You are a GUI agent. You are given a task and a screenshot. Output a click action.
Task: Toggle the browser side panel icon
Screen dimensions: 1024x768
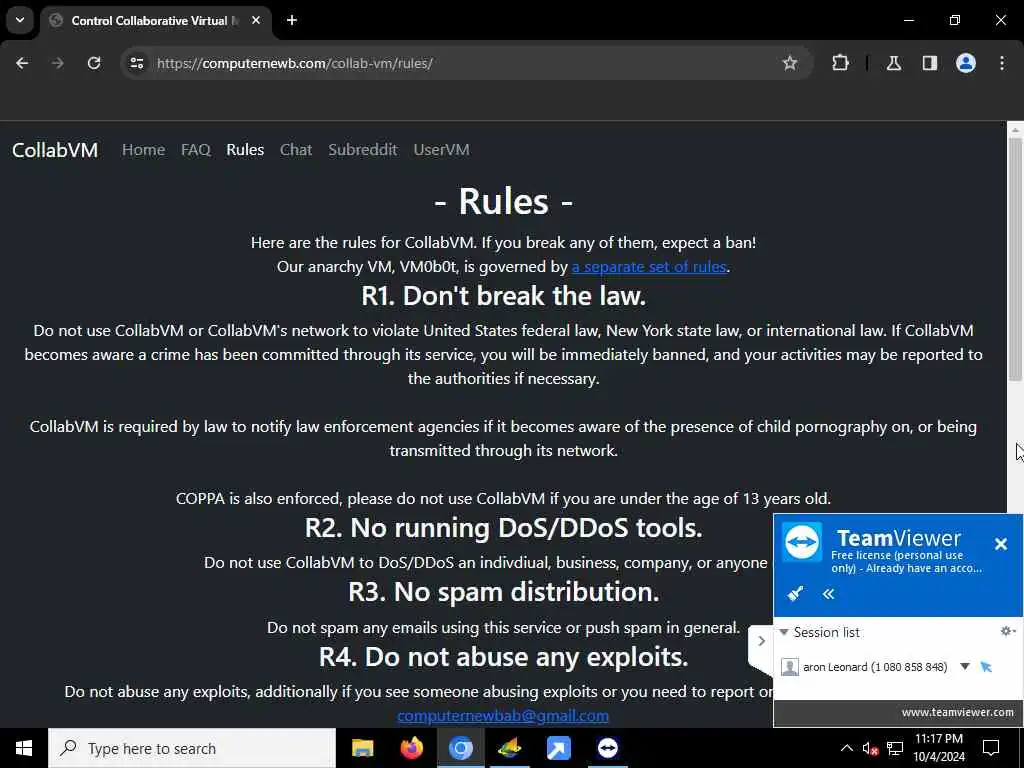point(929,63)
